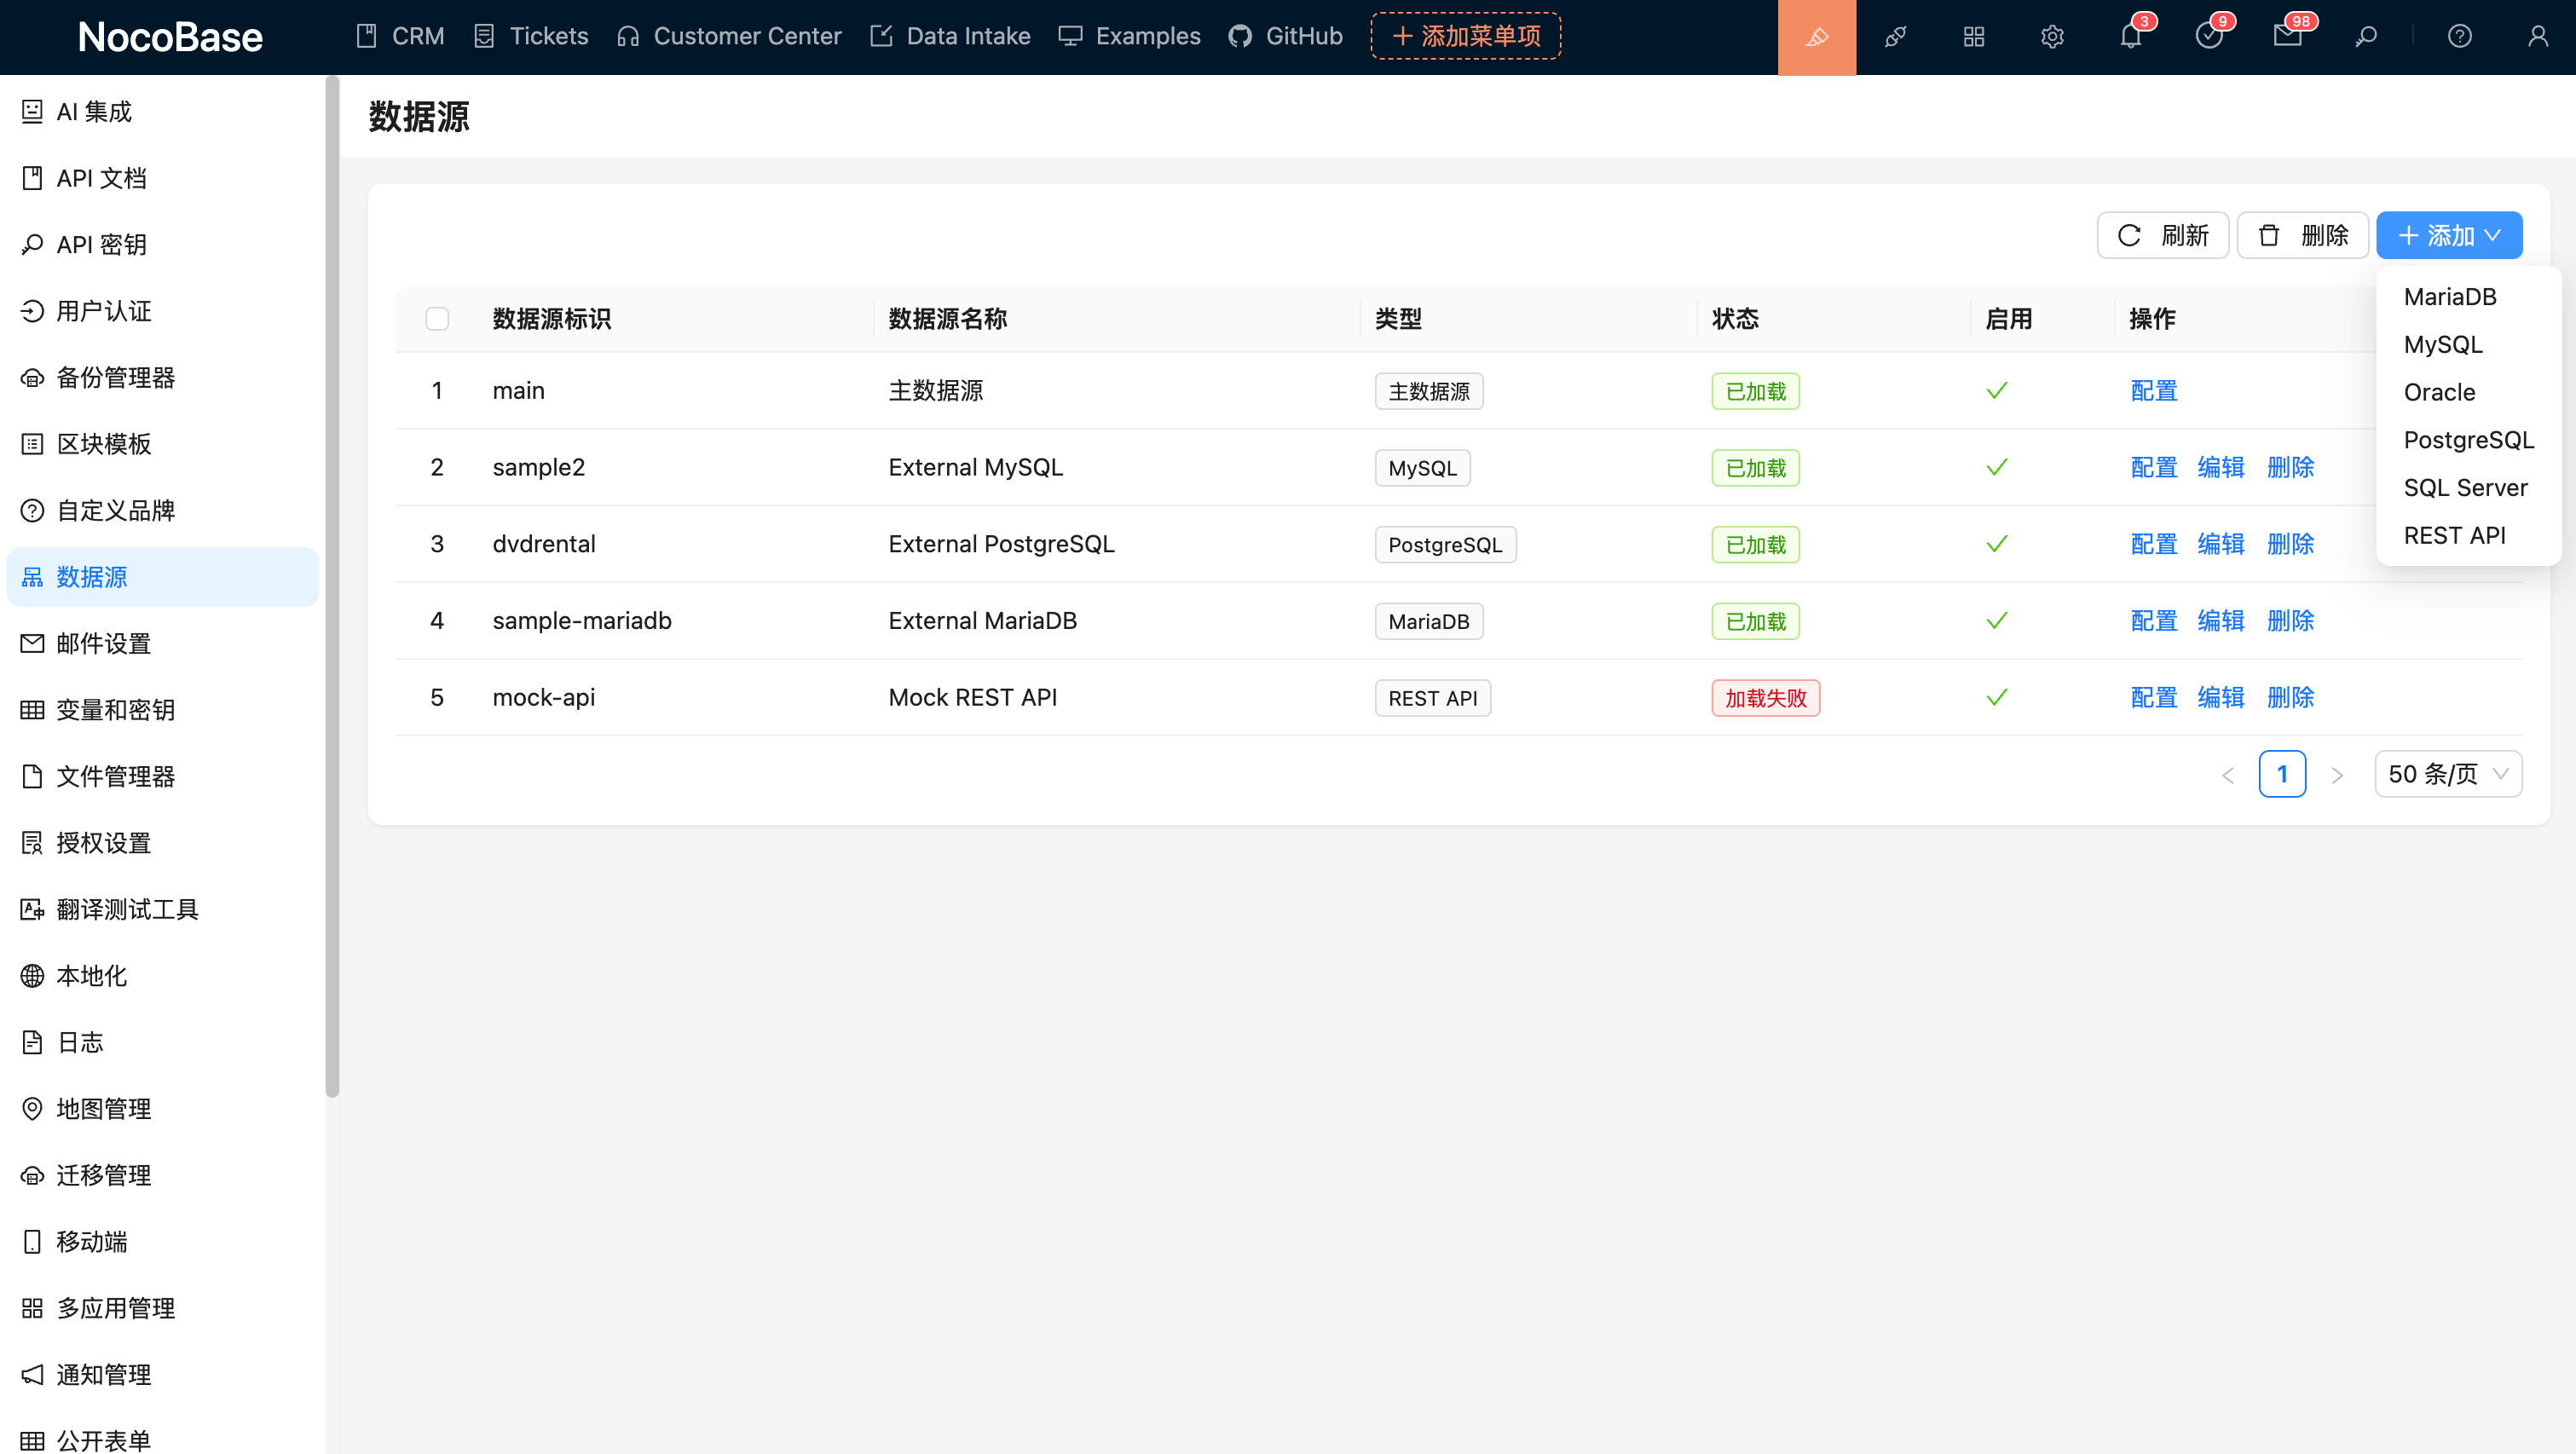2576x1454 pixels.
Task: Expand the 添加 dropdown button
Action: point(2448,236)
